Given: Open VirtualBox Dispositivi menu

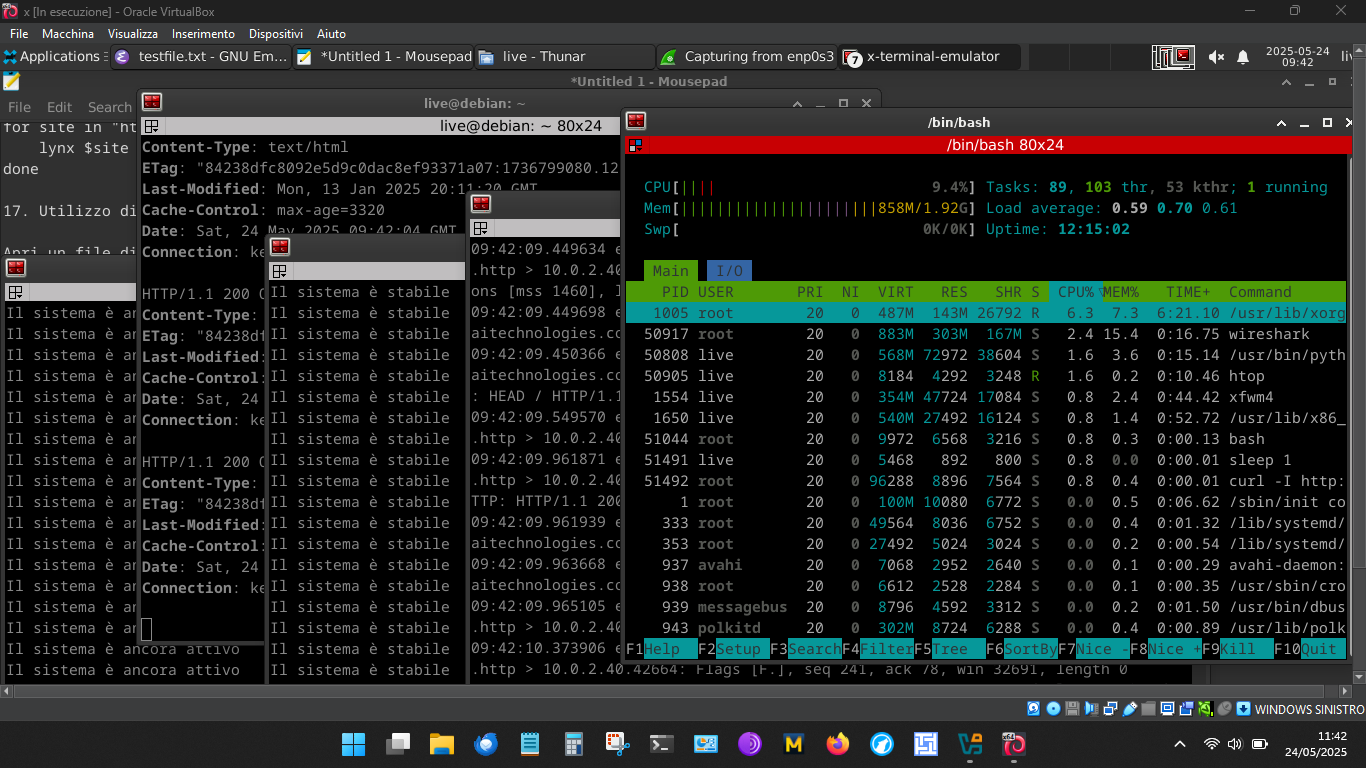Looking at the screenshot, I should (276, 34).
